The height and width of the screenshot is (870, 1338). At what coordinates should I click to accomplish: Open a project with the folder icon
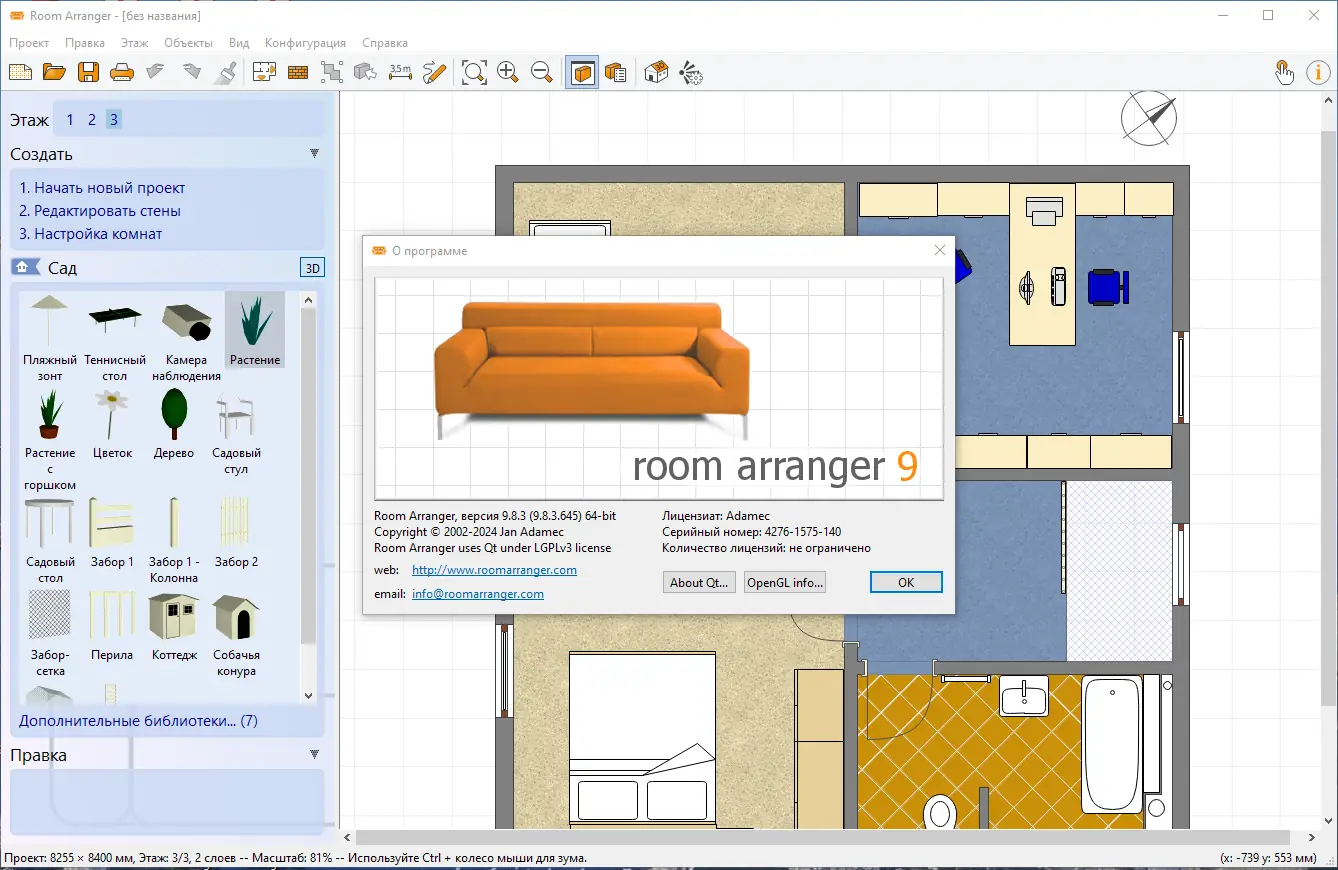pyautogui.click(x=54, y=72)
